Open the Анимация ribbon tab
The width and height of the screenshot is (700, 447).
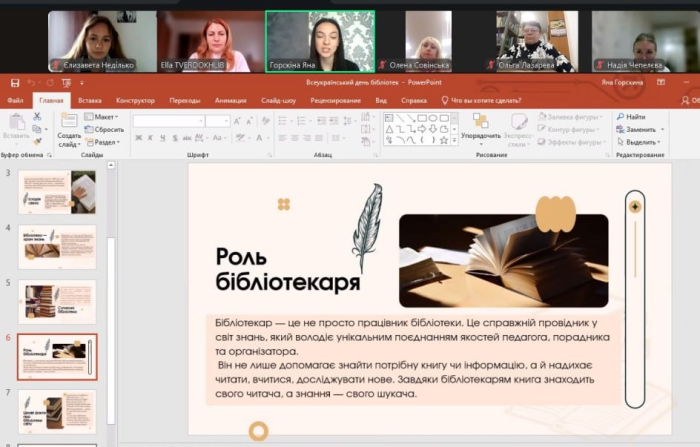(x=230, y=100)
